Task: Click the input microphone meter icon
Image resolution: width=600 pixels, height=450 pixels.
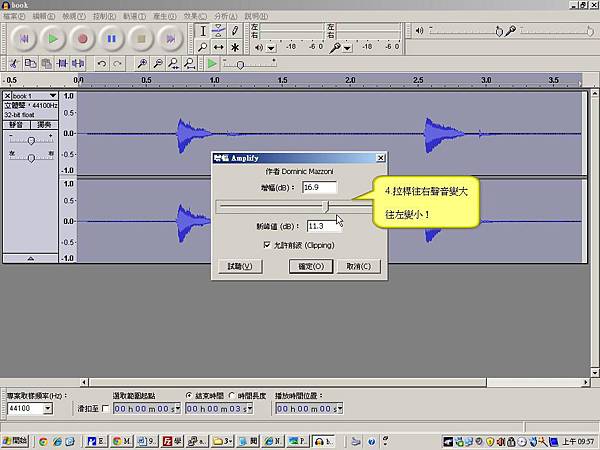Action: 335,47
